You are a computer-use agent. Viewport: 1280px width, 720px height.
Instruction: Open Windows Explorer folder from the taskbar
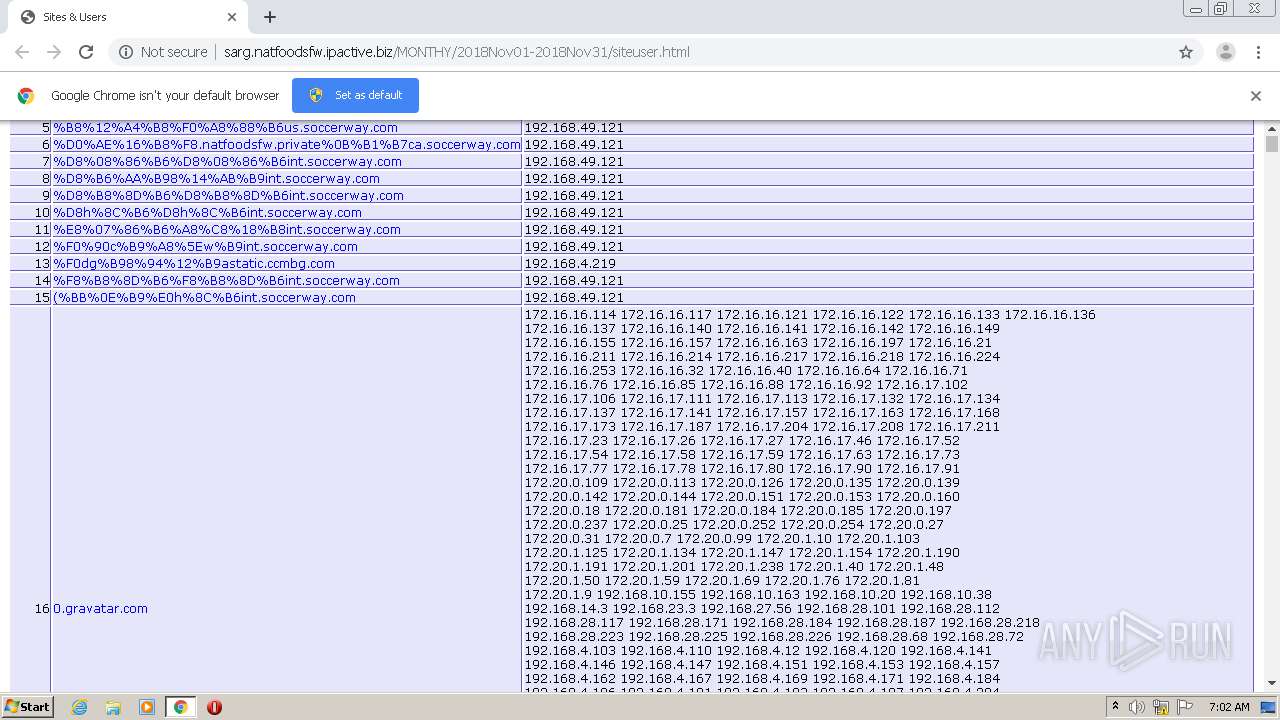[x=113, y=707]
